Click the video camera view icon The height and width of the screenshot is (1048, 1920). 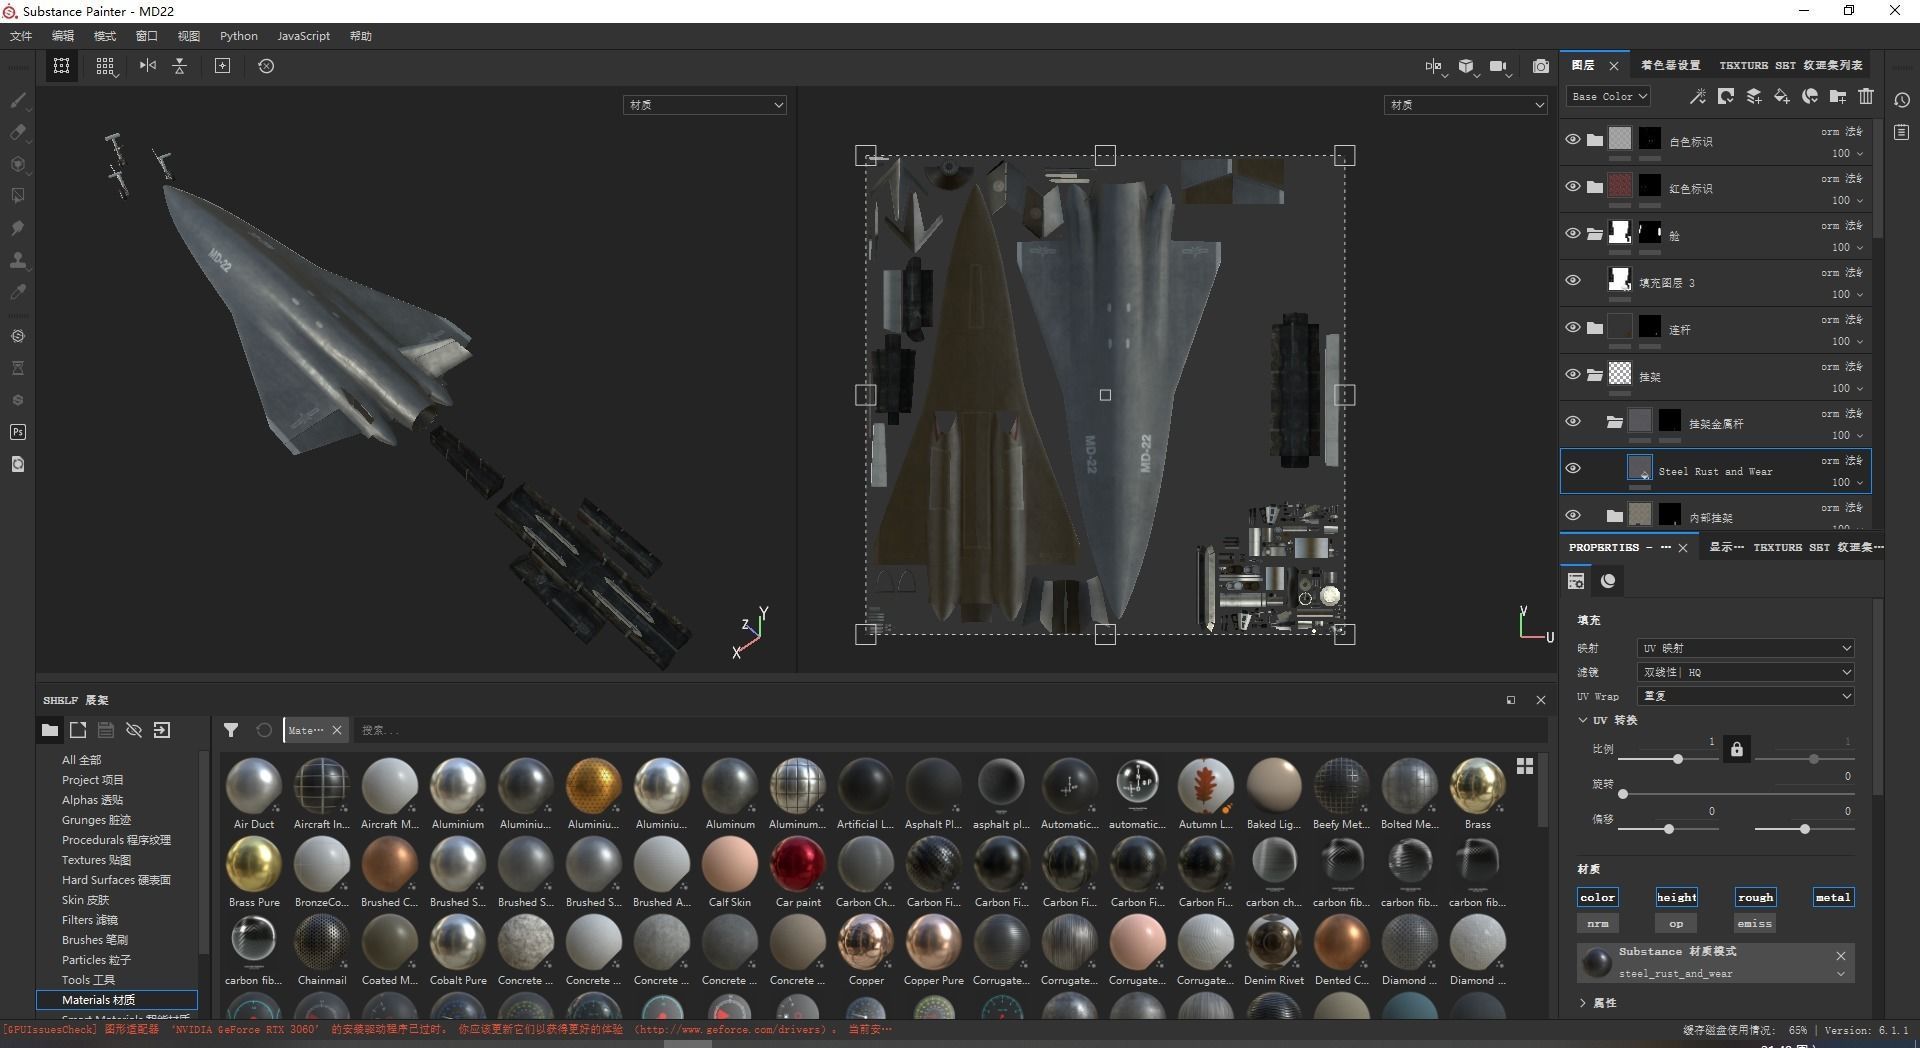[1498, 66]
